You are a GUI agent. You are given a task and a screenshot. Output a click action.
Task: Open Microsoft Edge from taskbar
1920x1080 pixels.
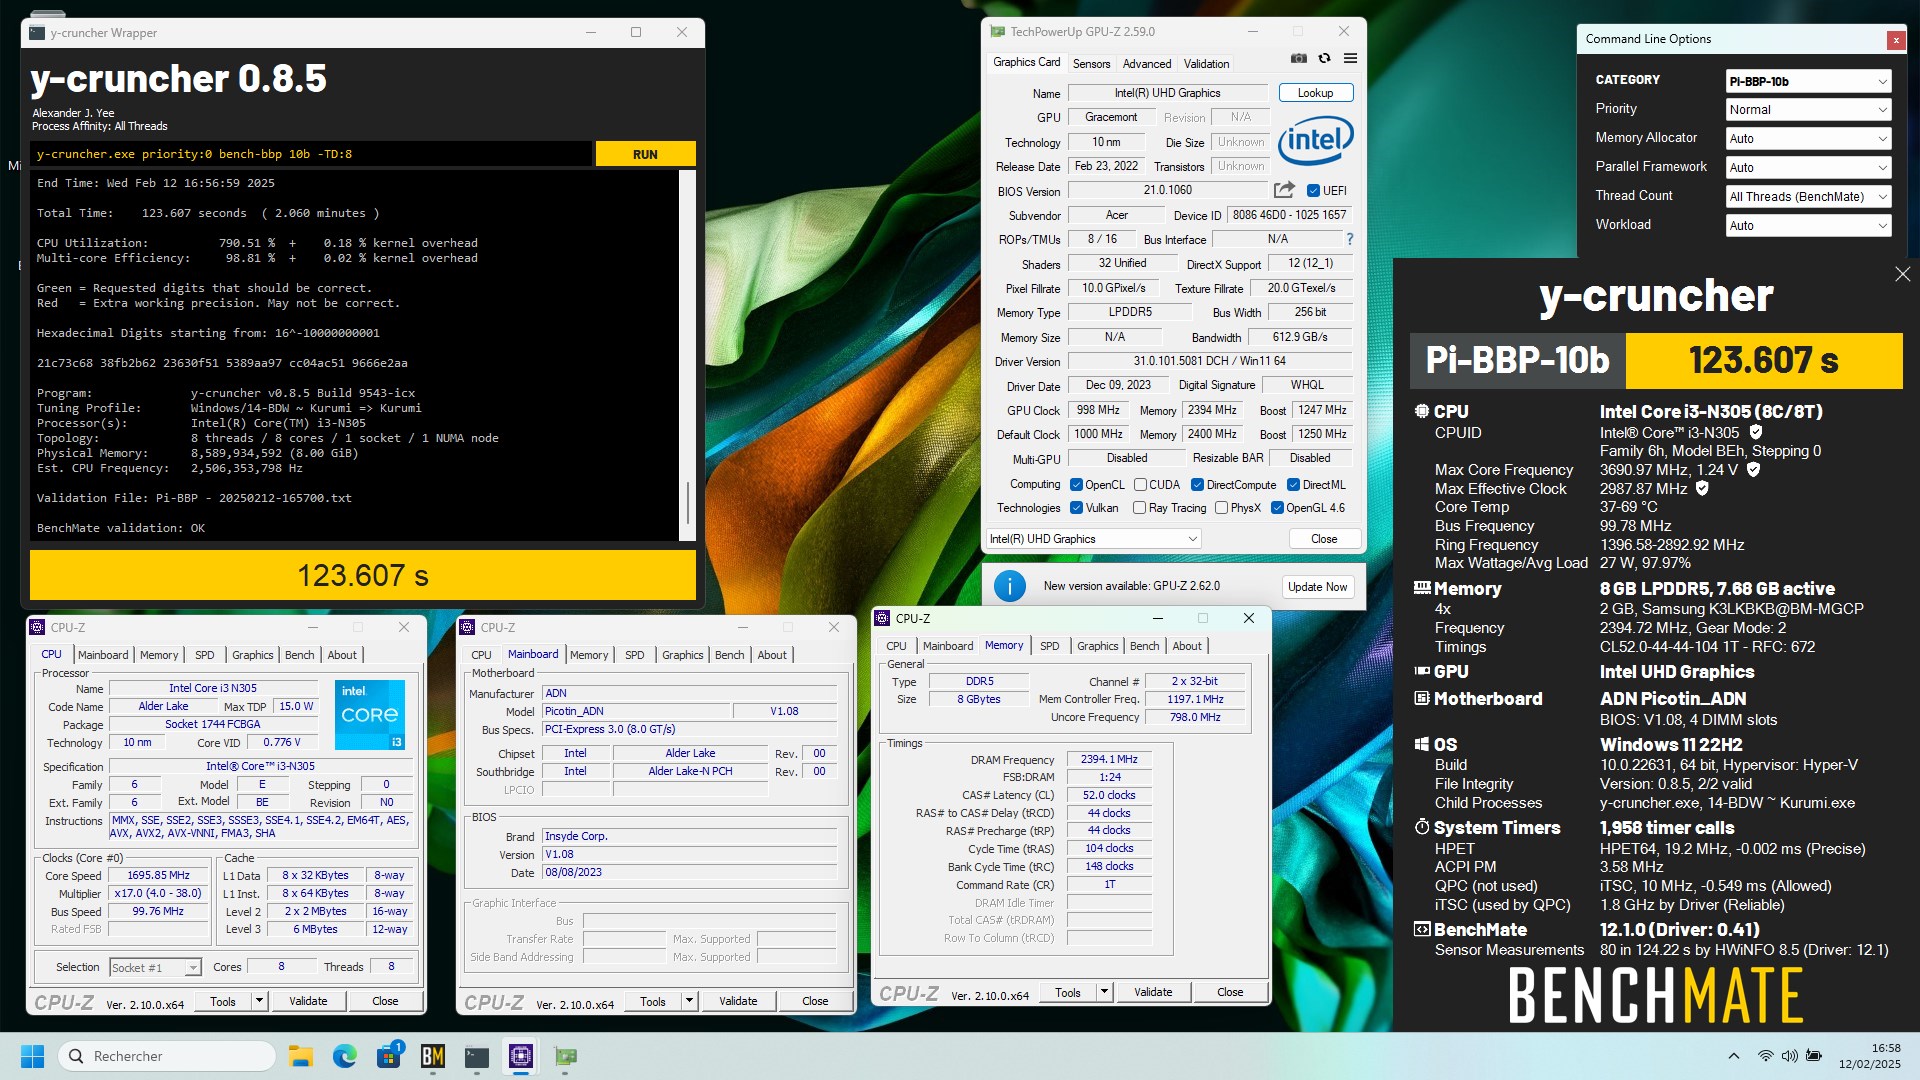coord(345,1056)
